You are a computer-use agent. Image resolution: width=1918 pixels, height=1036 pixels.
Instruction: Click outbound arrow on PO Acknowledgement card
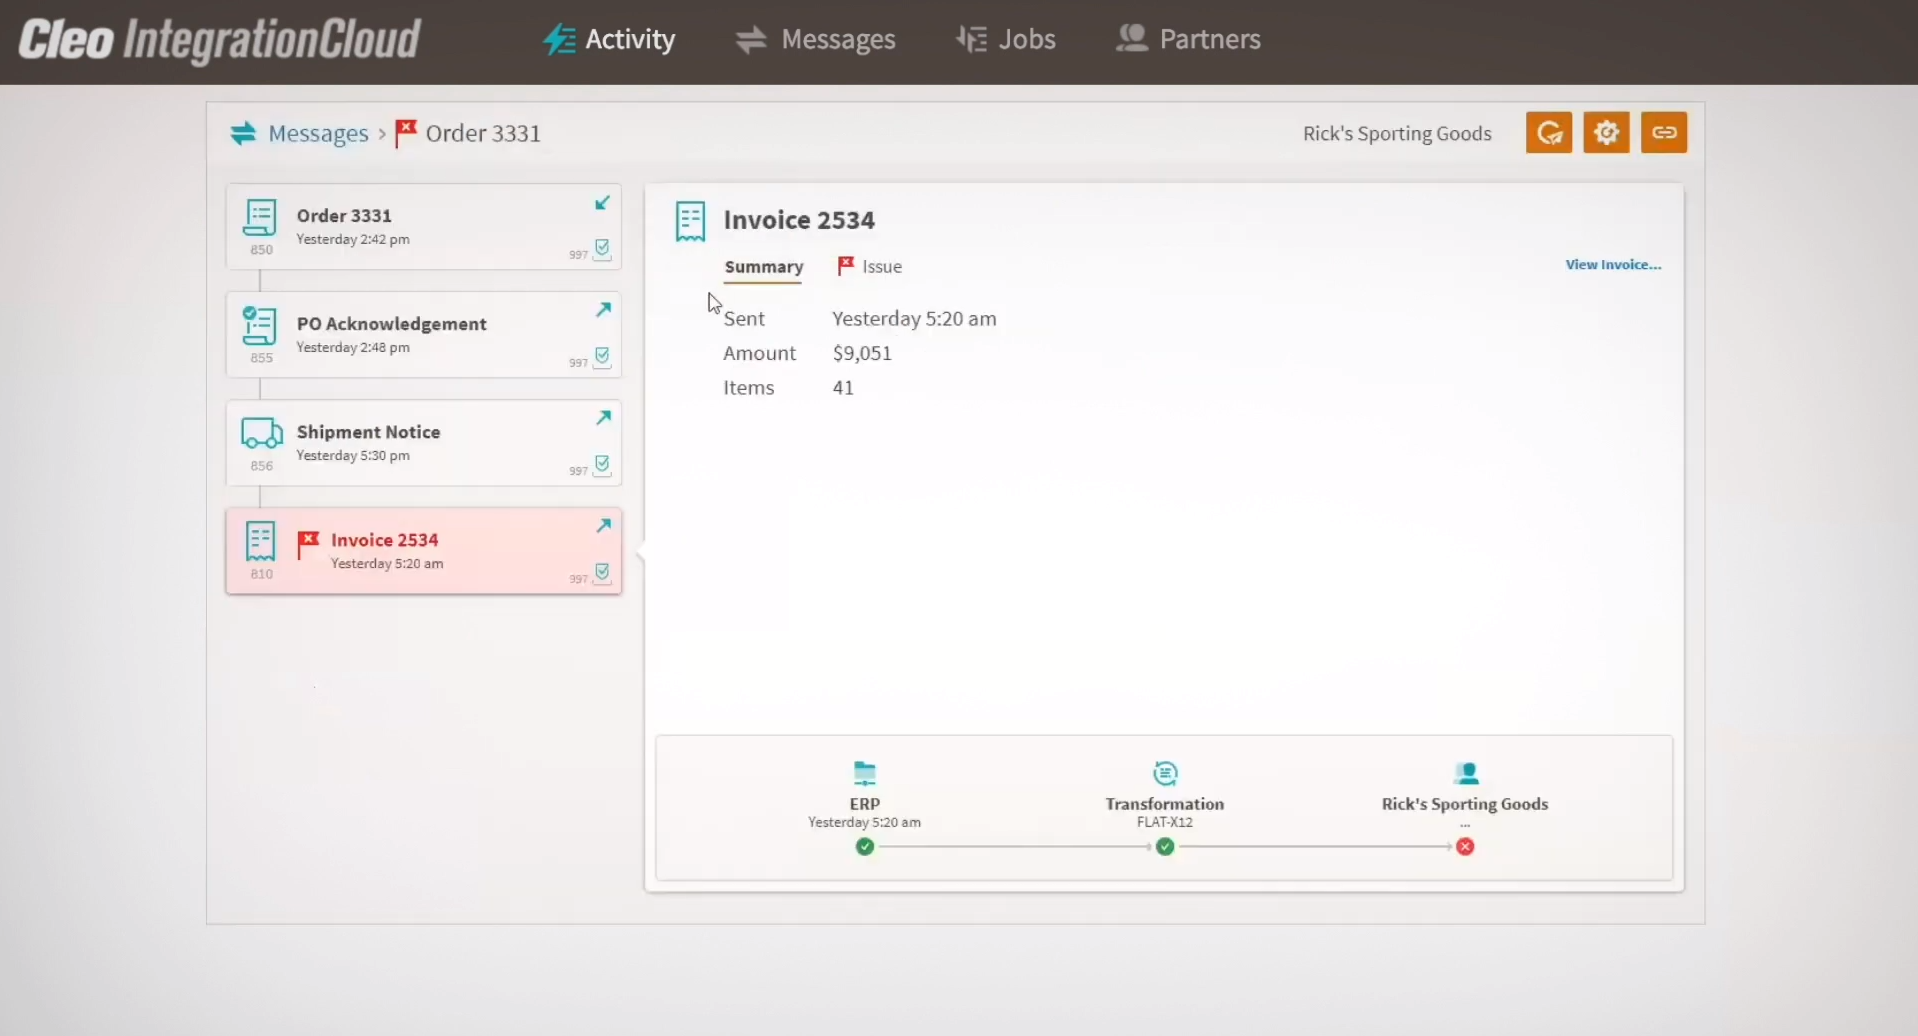[603, 310]
